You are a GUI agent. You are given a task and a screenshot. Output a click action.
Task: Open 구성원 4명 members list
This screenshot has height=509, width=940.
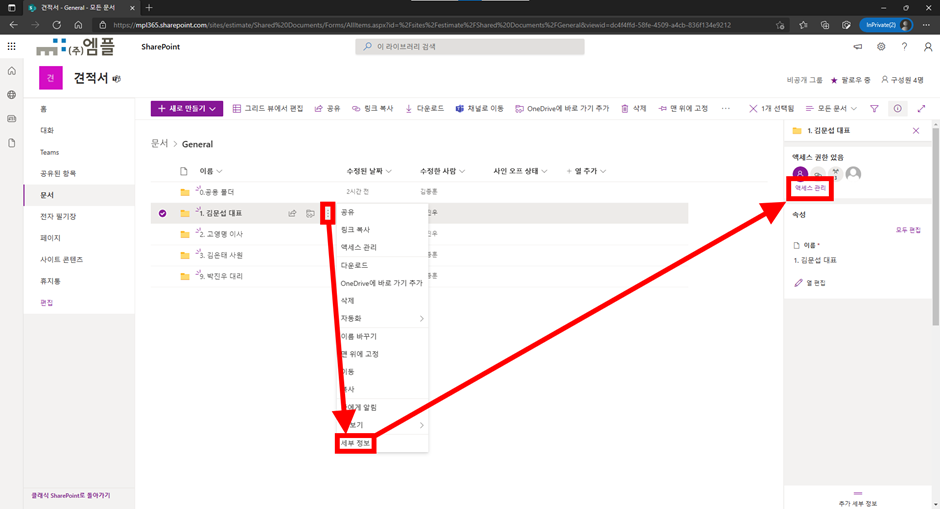[x=902, y=80]
